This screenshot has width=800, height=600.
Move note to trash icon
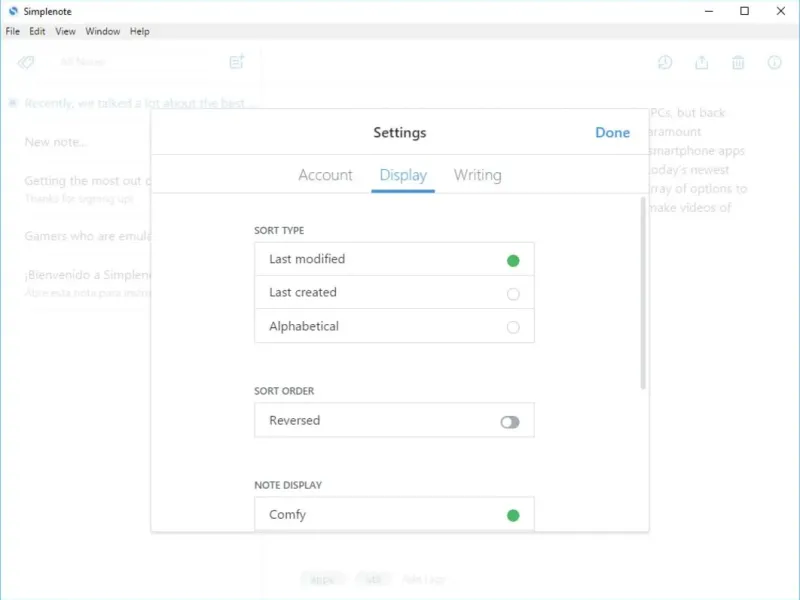pyautogui.click(x=738, y=62)
